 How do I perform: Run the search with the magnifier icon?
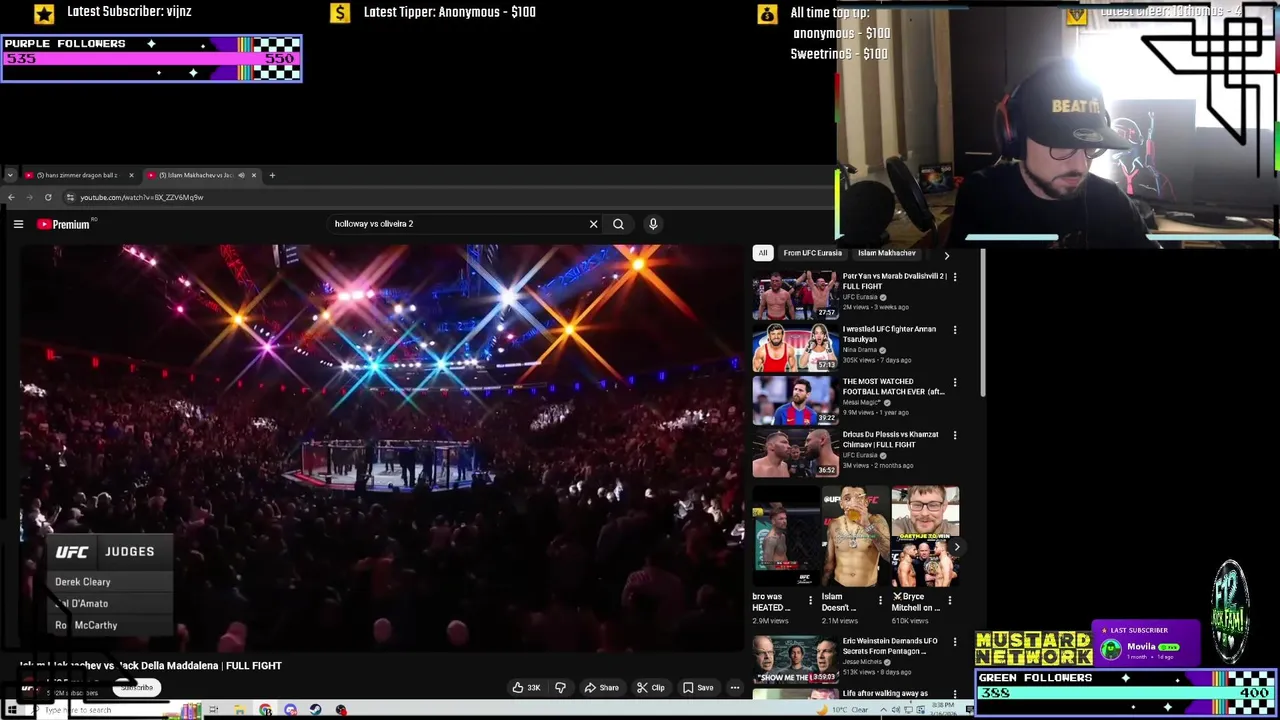pos(618,224)
